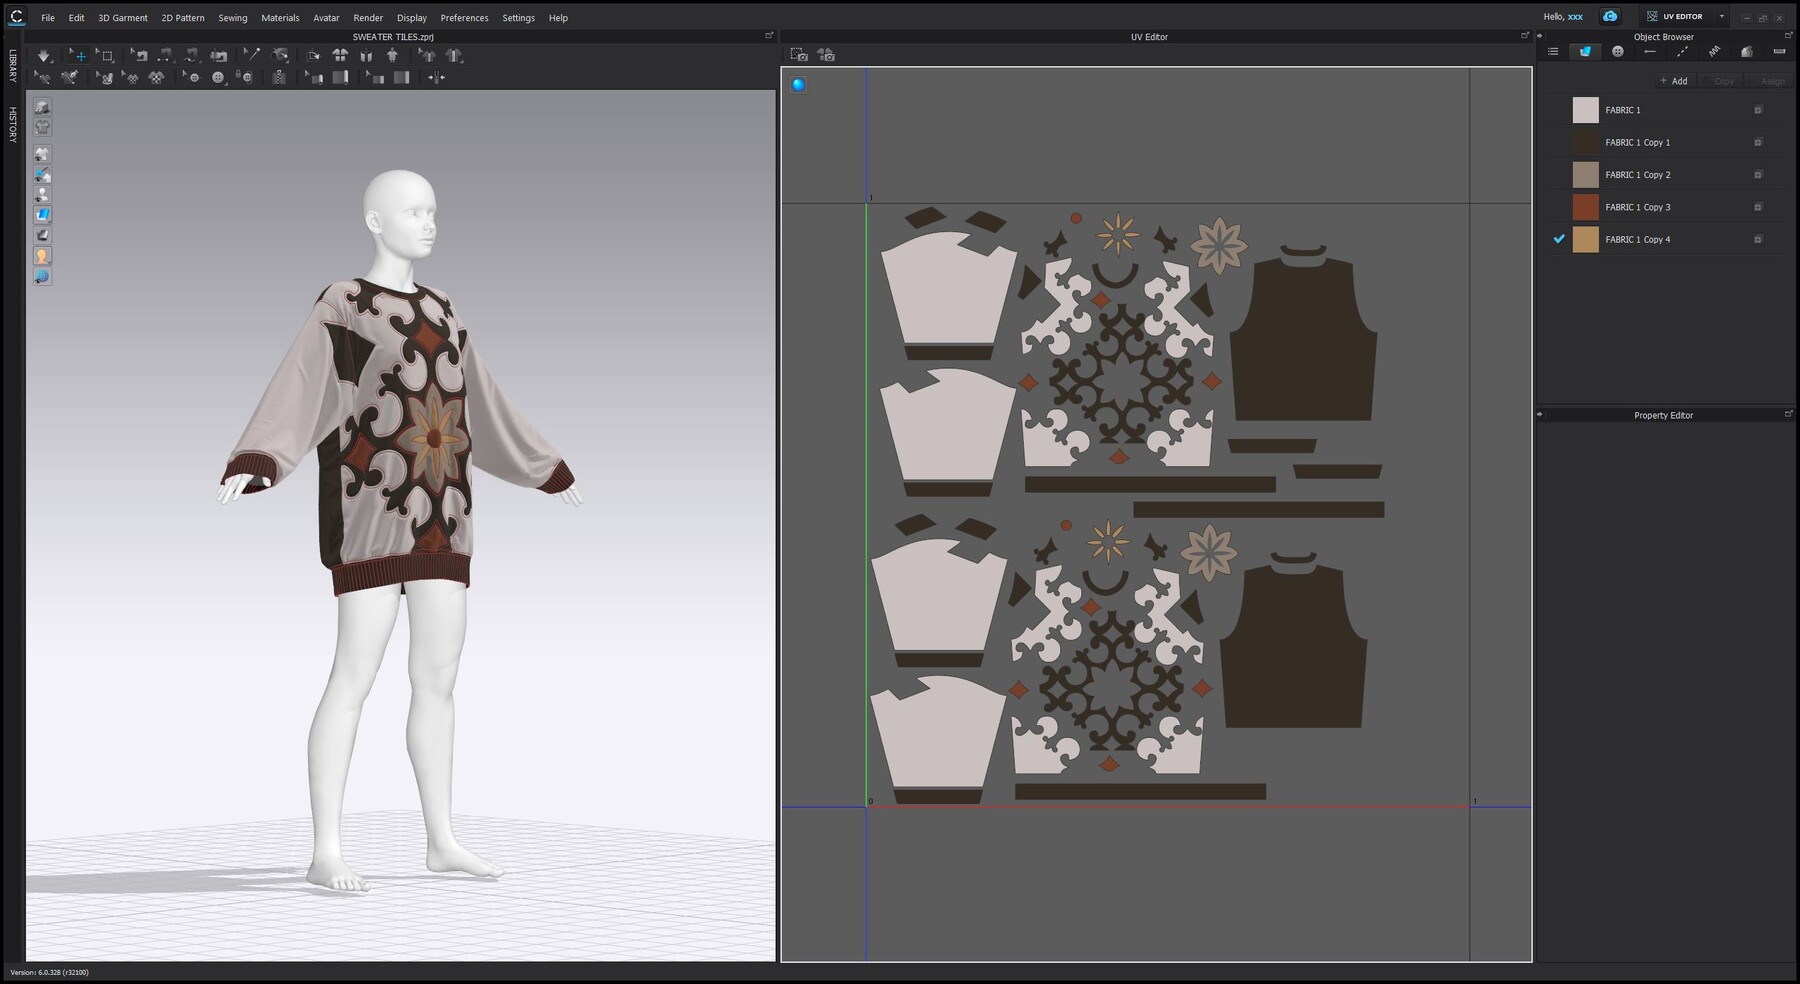Choose the Button creation tool
This screenshot has height=984, width=1800.
[x=218, y=77]
